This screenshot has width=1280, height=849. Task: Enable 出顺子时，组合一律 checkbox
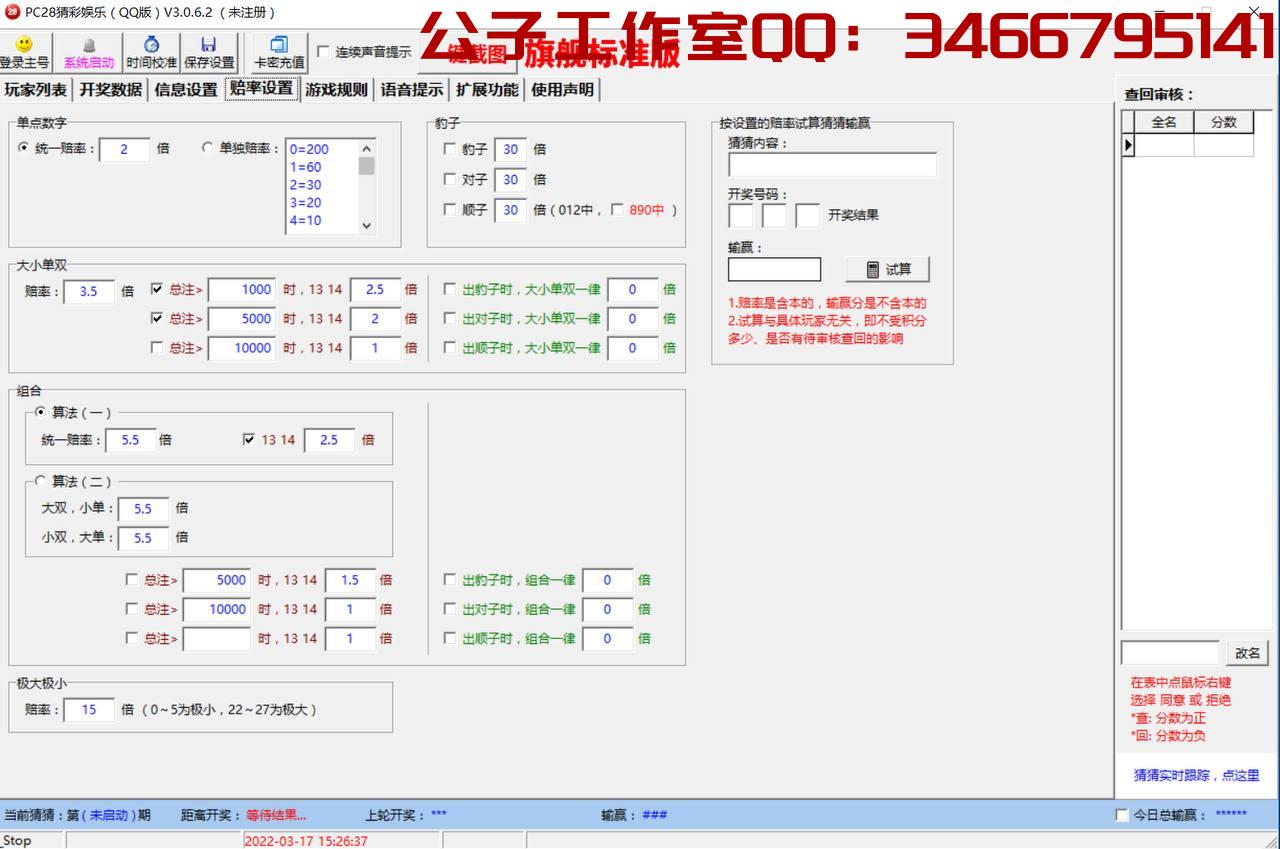(450, 638)
